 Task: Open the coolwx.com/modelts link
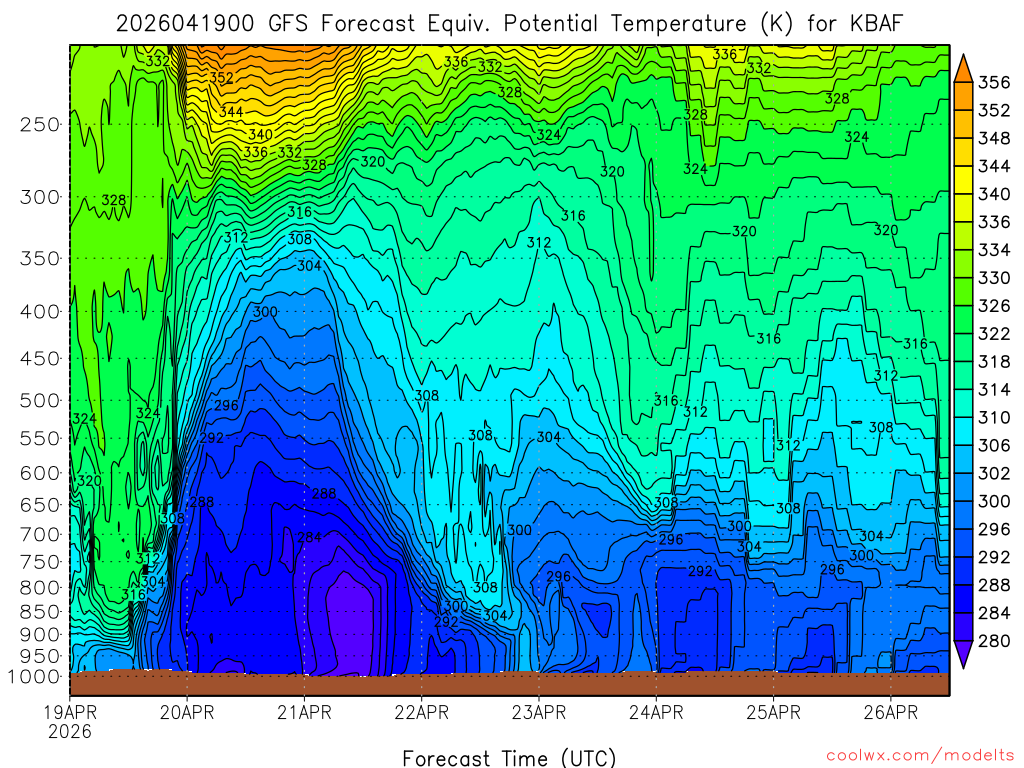point(920,755)
